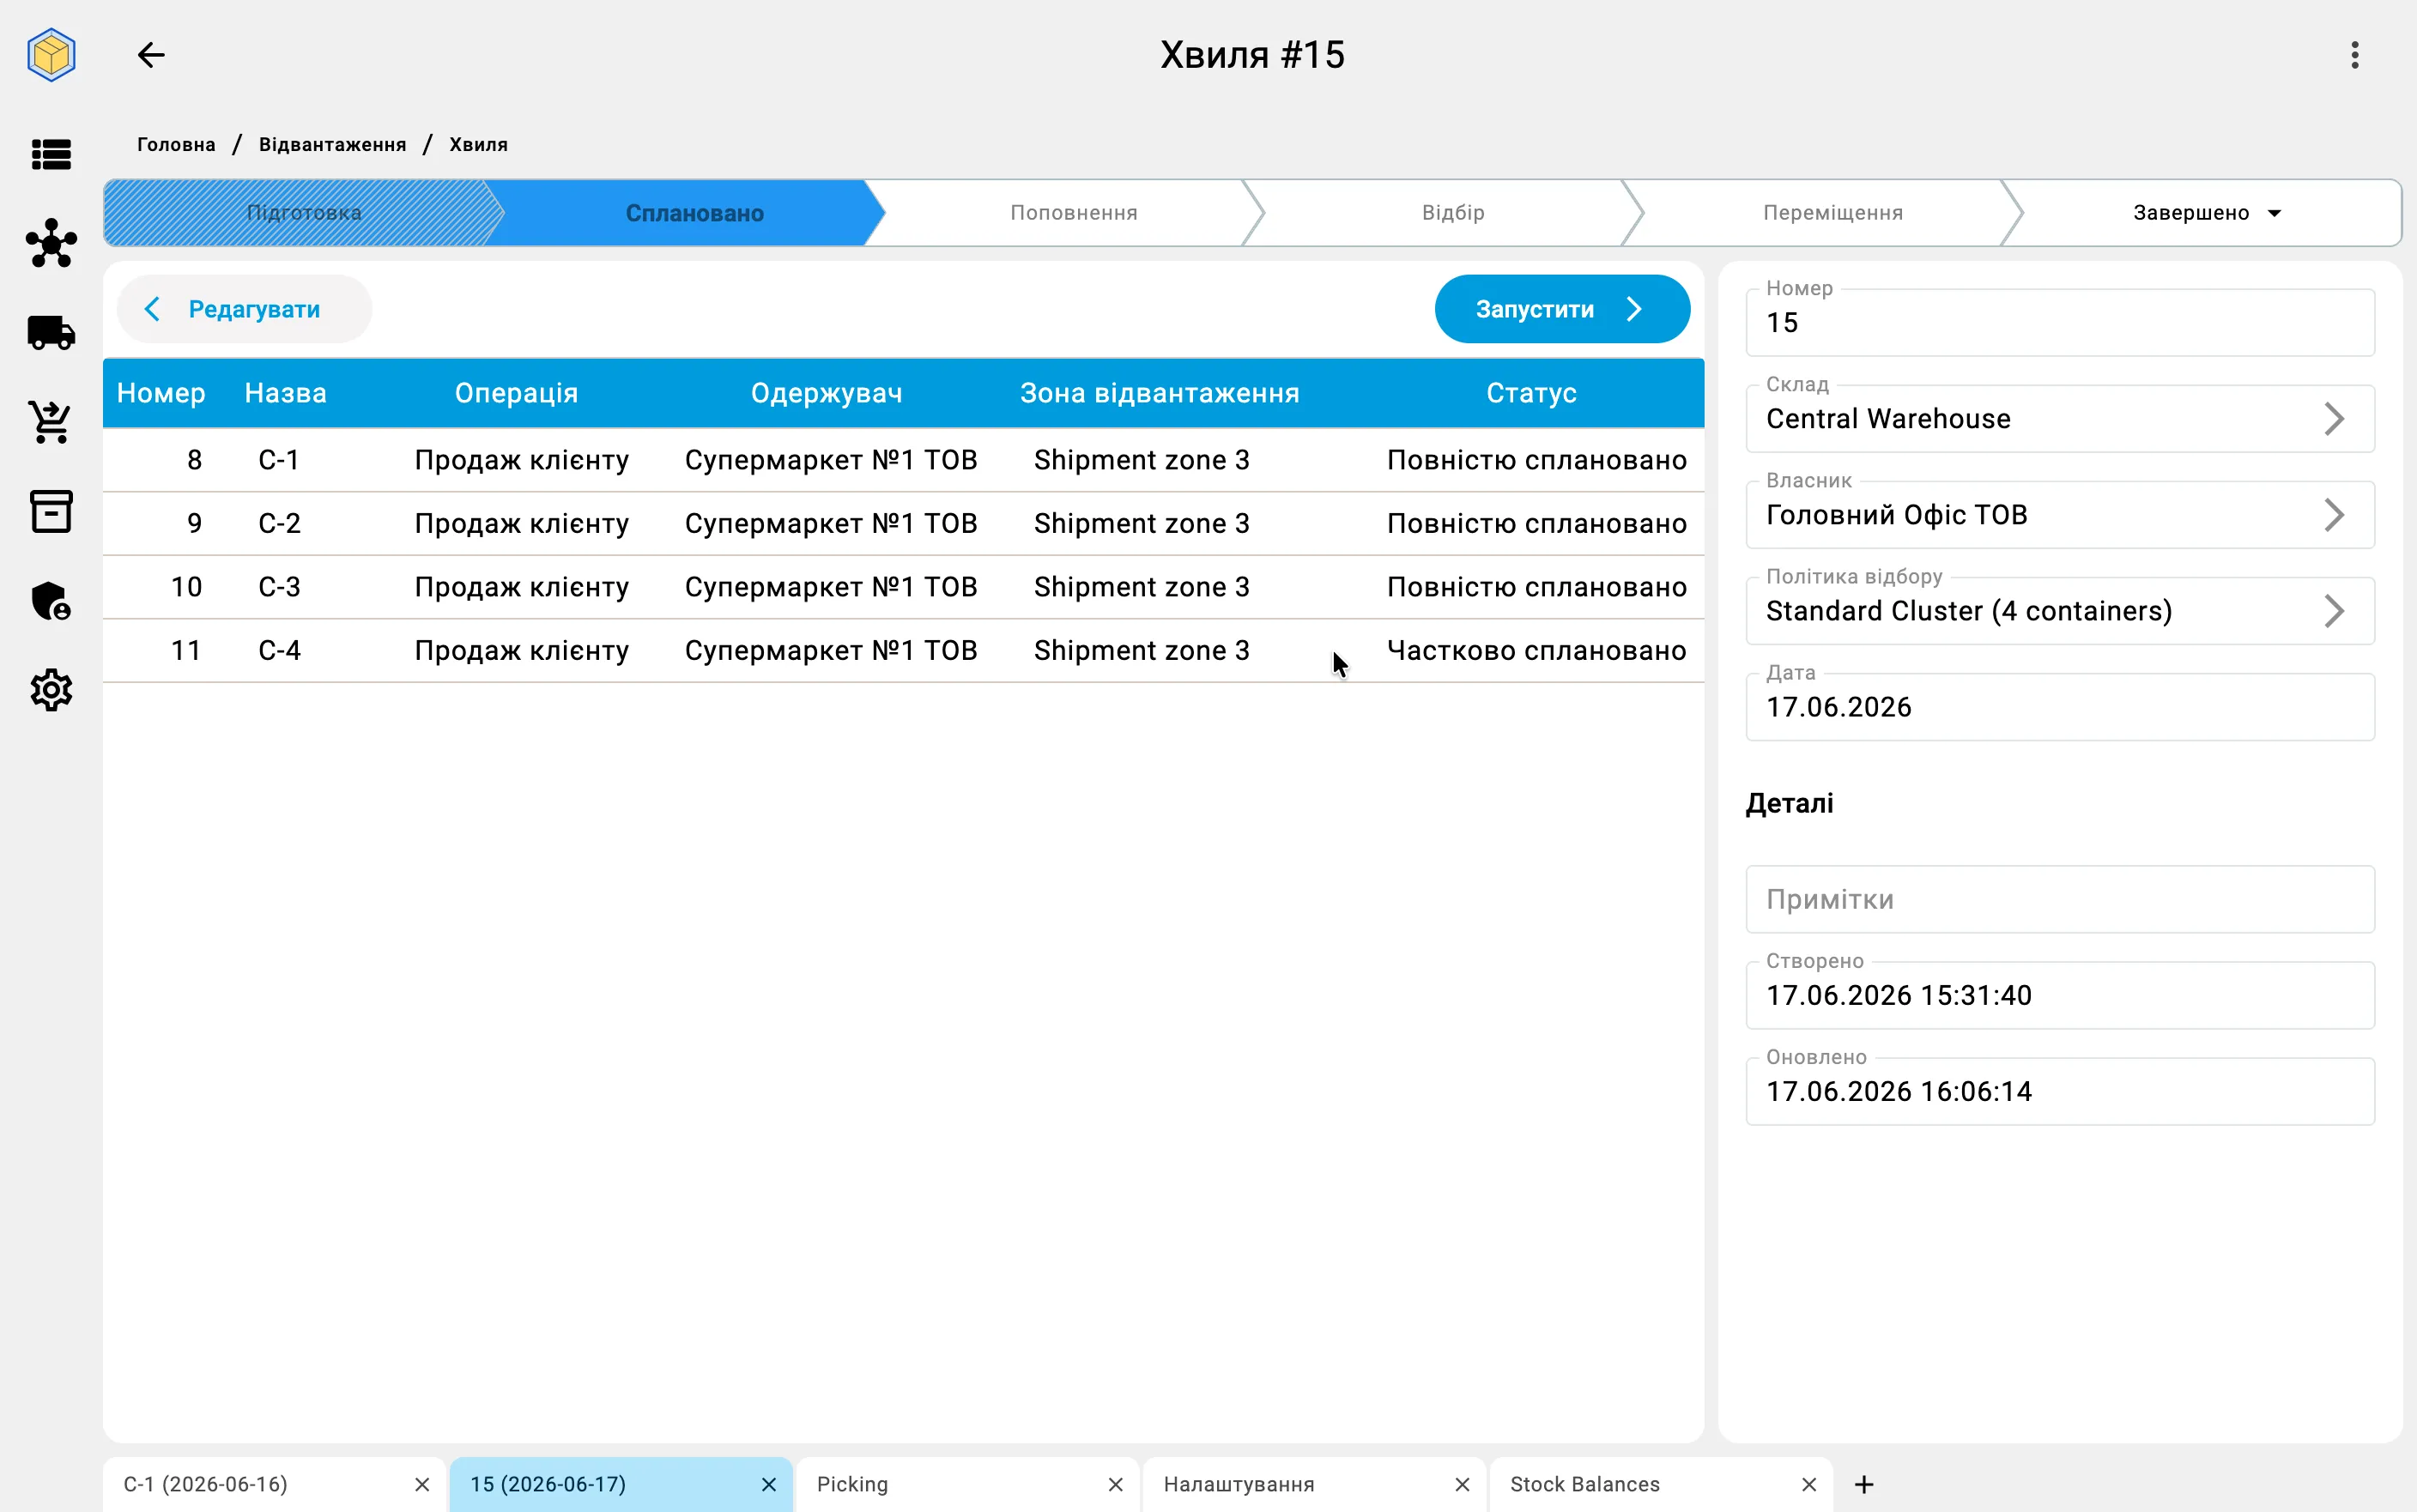
Task: Open the shield user sidebar icon
Action: tap(51, 601)
